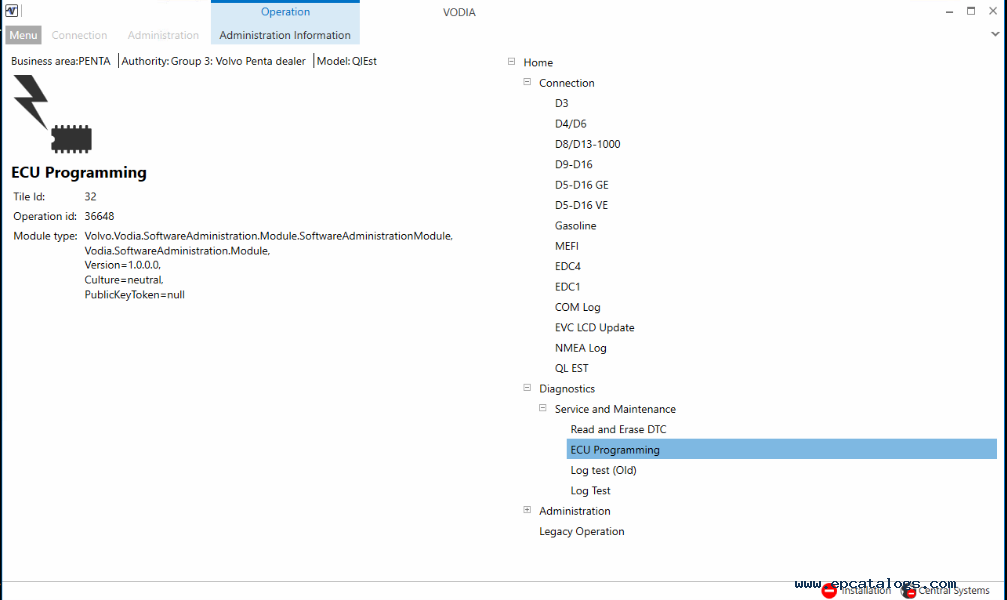Select the D4/D6 tree item
This screenshot has width=1007, height=600.
(570, 123)
